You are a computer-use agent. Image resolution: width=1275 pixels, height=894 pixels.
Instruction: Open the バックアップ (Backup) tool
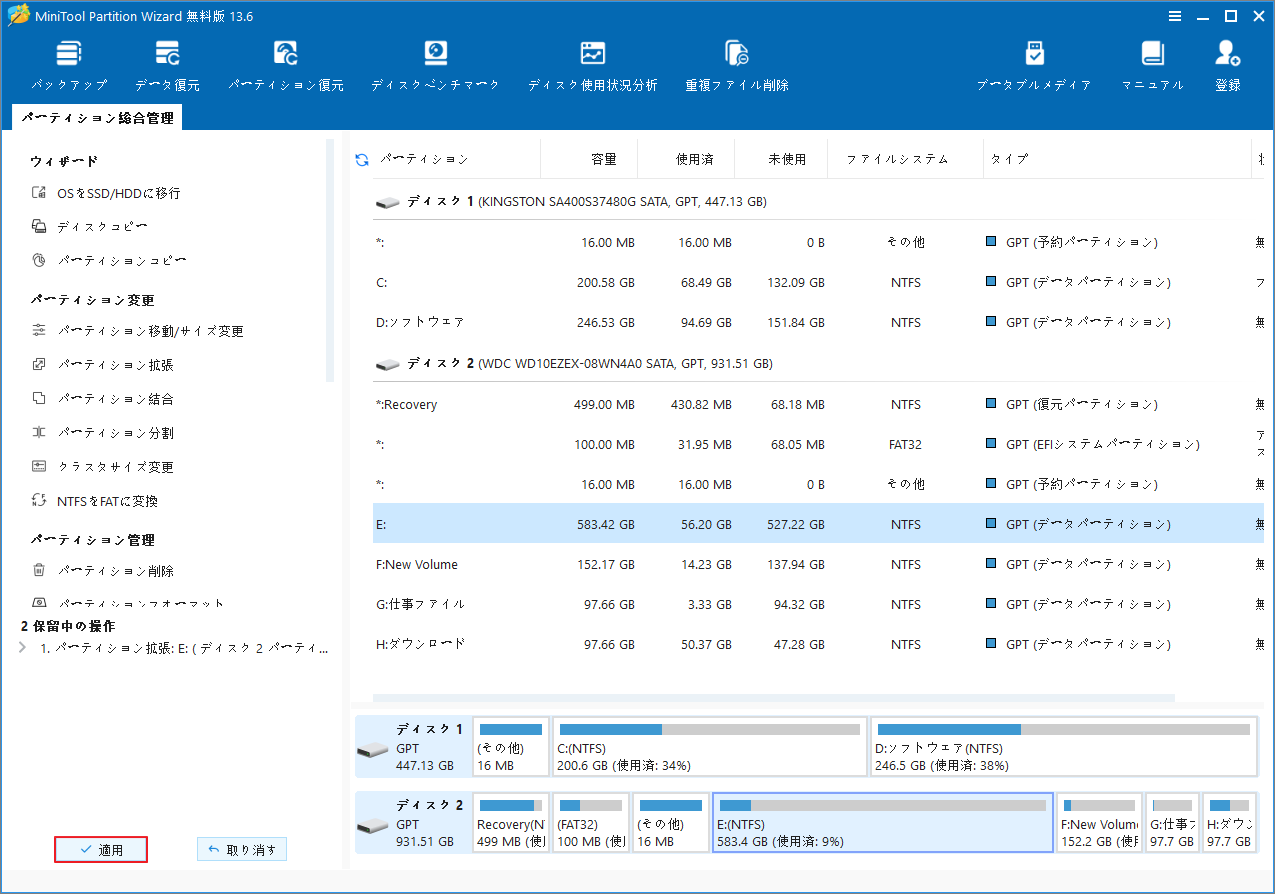click(x=68, y=60)
